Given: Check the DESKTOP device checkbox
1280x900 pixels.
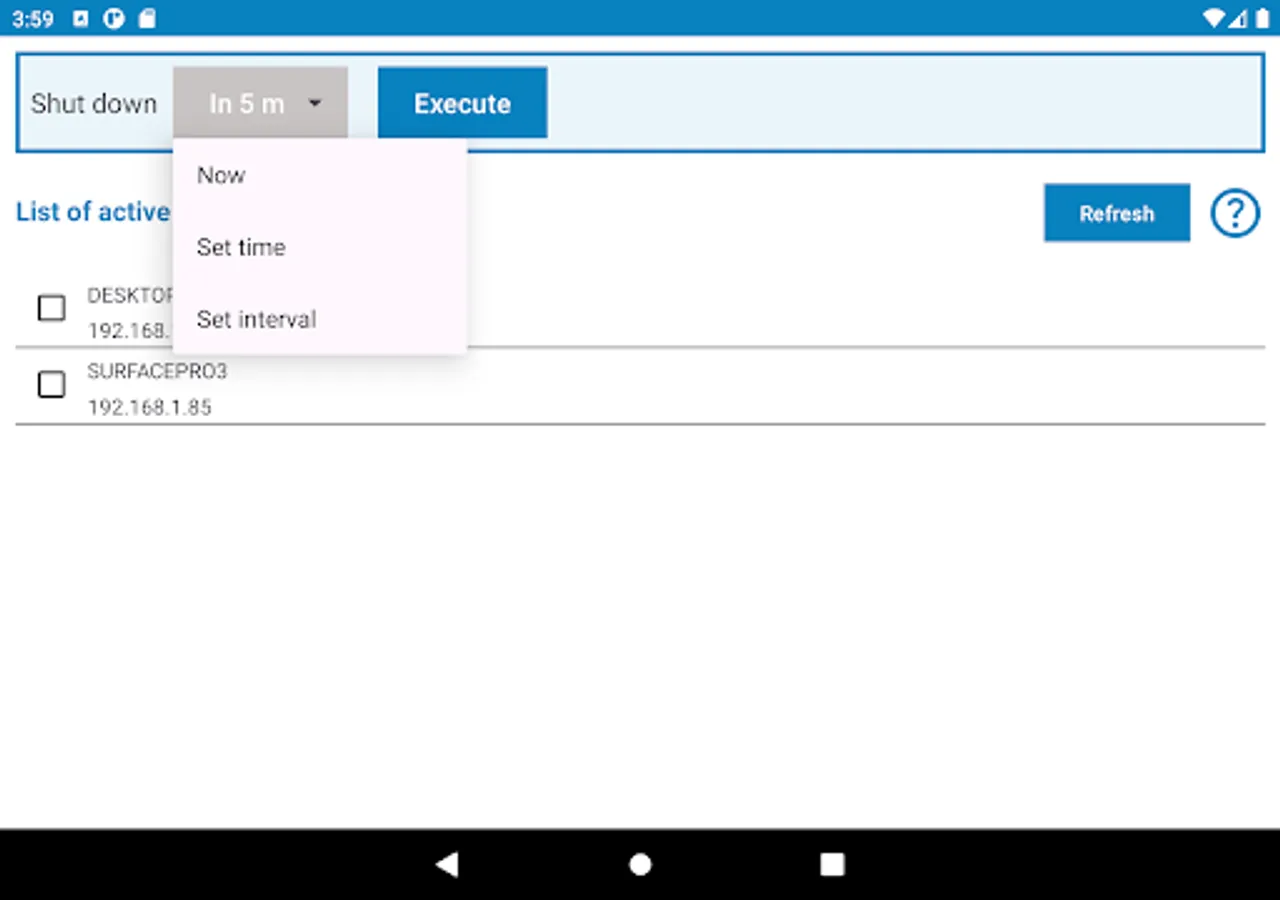Looking at the screenshot, I should (51, 308).
